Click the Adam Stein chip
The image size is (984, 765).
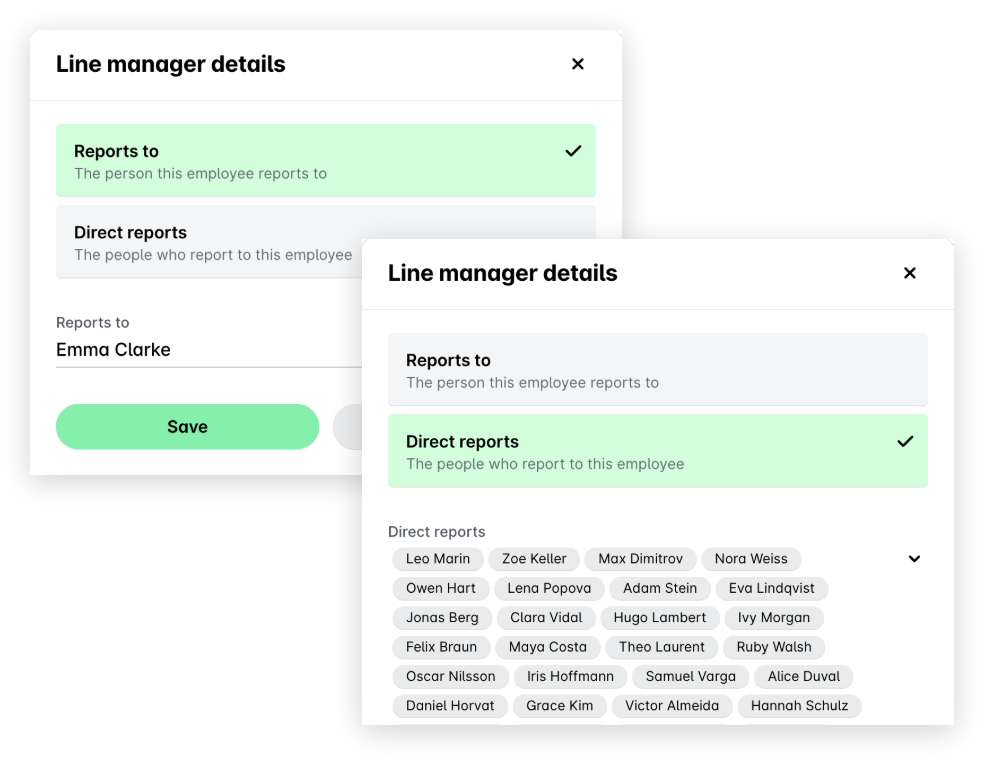click(660, 588)
